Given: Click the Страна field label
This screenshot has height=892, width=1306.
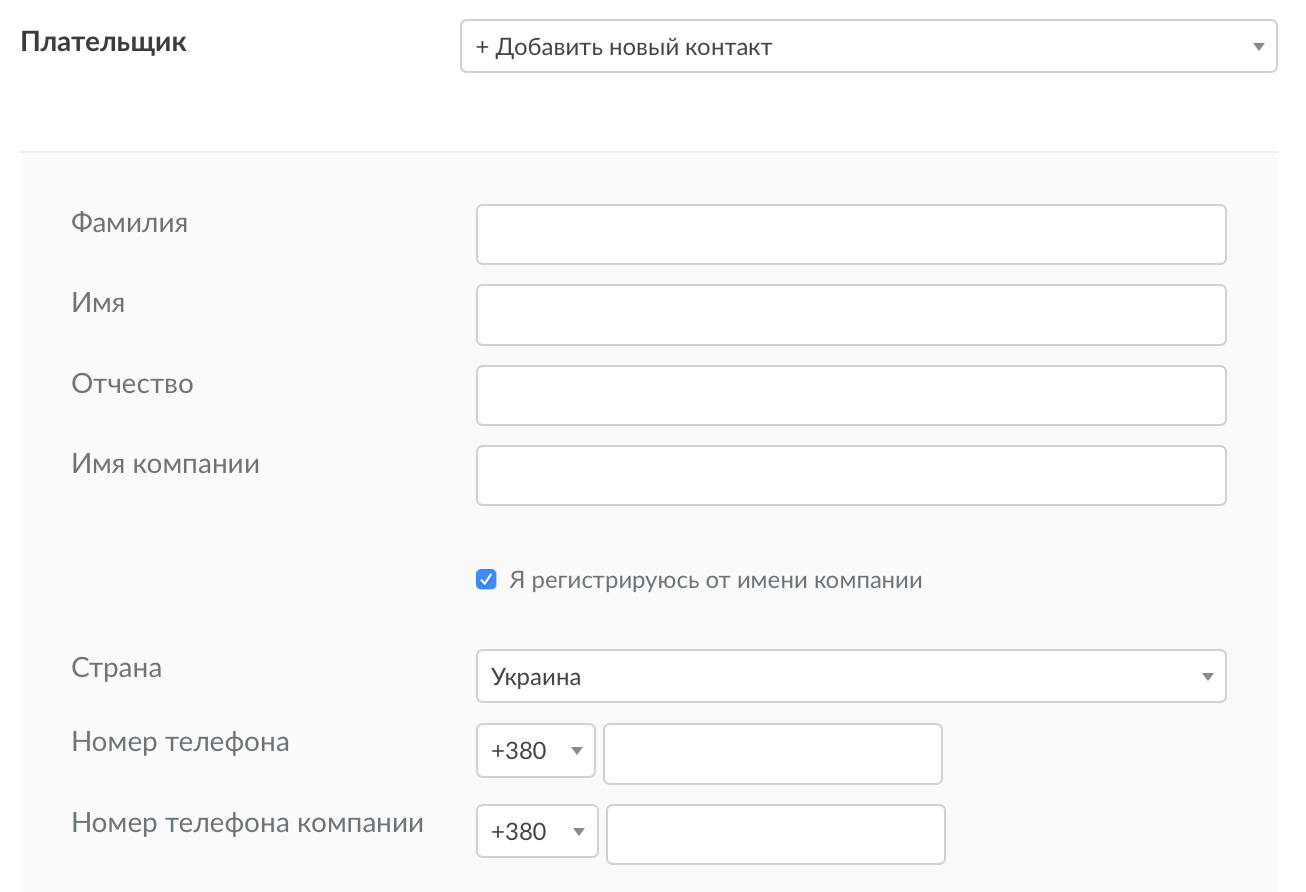Looking at the screenshot, I should 116,668.
